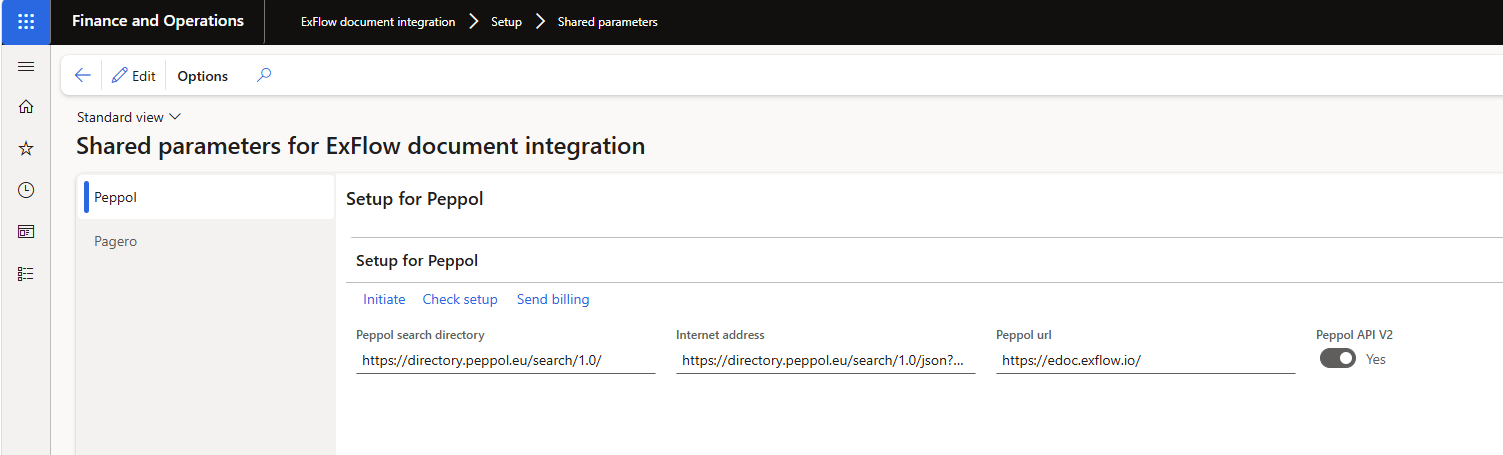This screenshot has width=1503, height=455.
Task: Click the Edit pencil button
Action: point(134,76)
